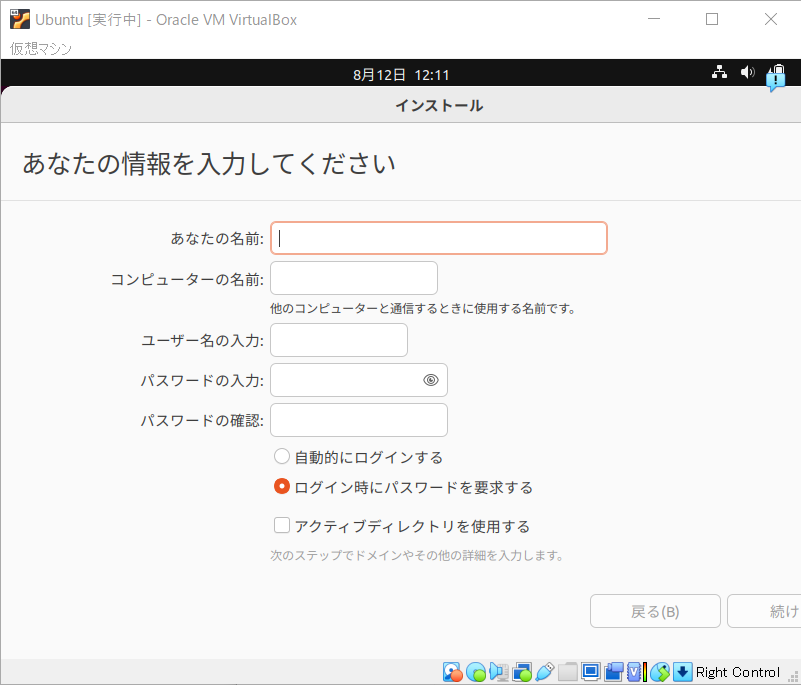
Task: Click the keyboard capture arrow icon
Action: 682,672
